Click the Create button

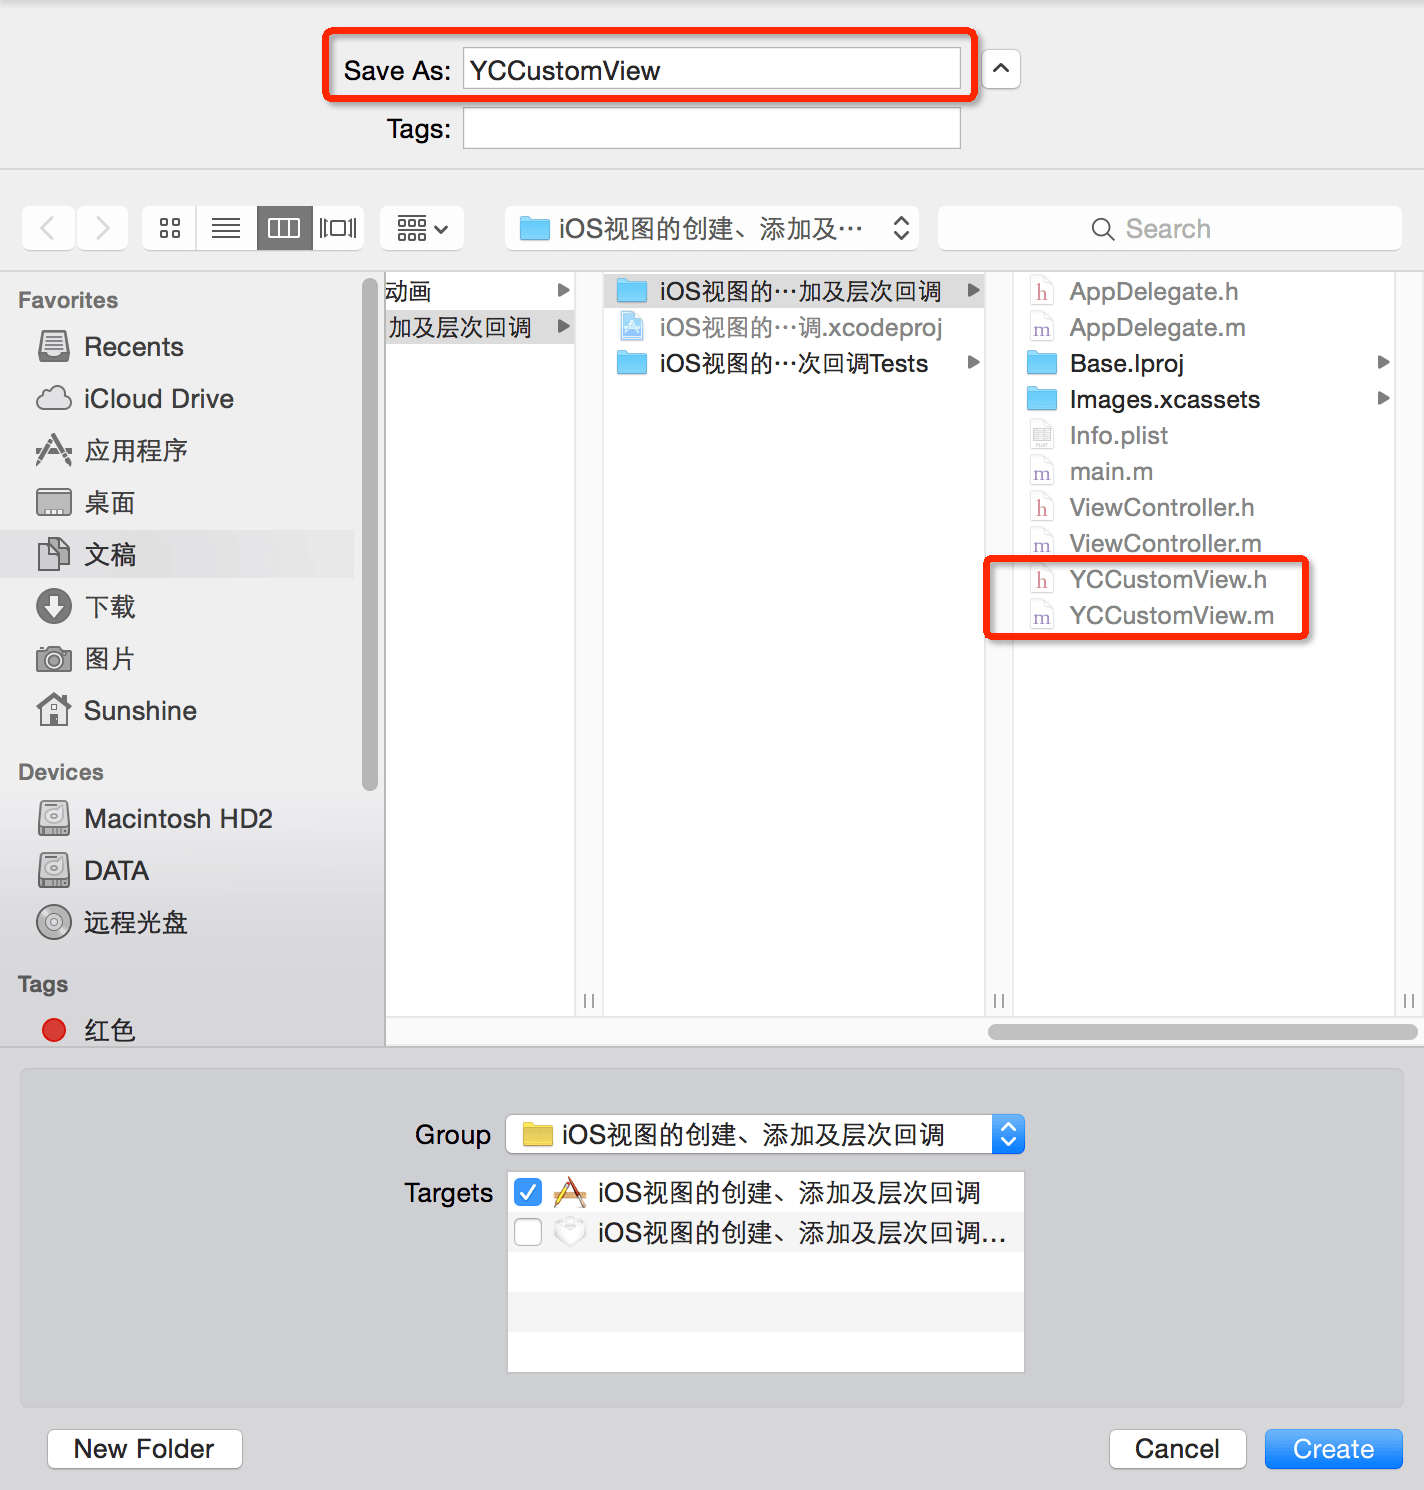(1333, 1448)
